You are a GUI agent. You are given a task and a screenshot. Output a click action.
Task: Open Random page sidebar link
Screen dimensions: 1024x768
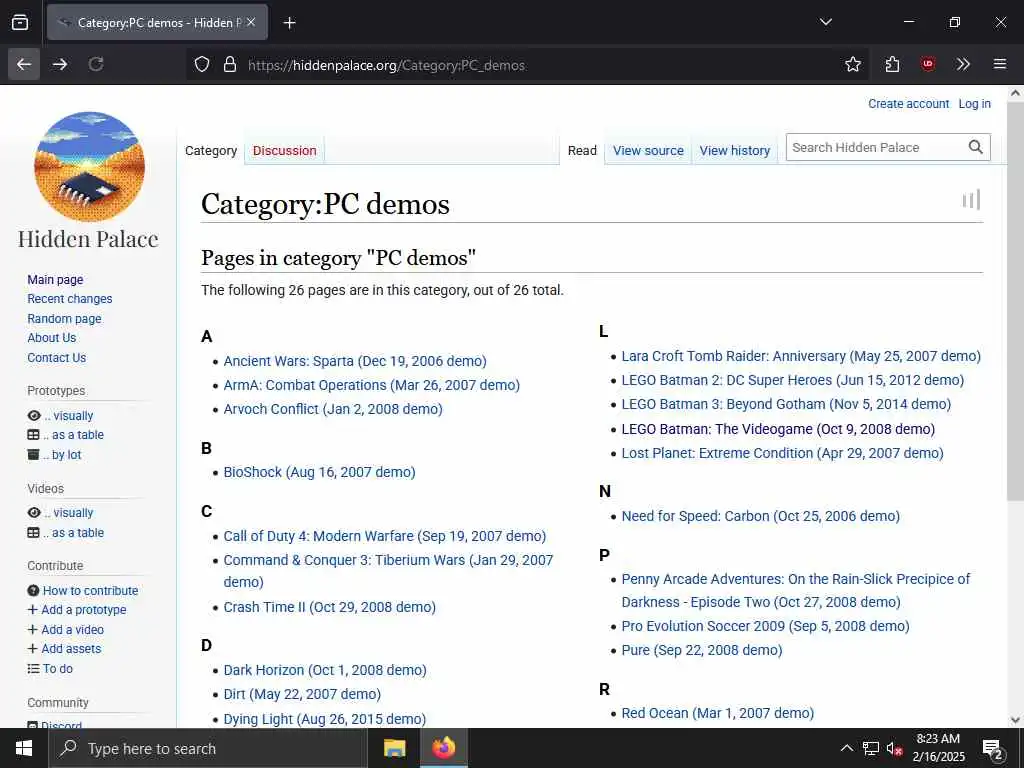pos(64,319)
